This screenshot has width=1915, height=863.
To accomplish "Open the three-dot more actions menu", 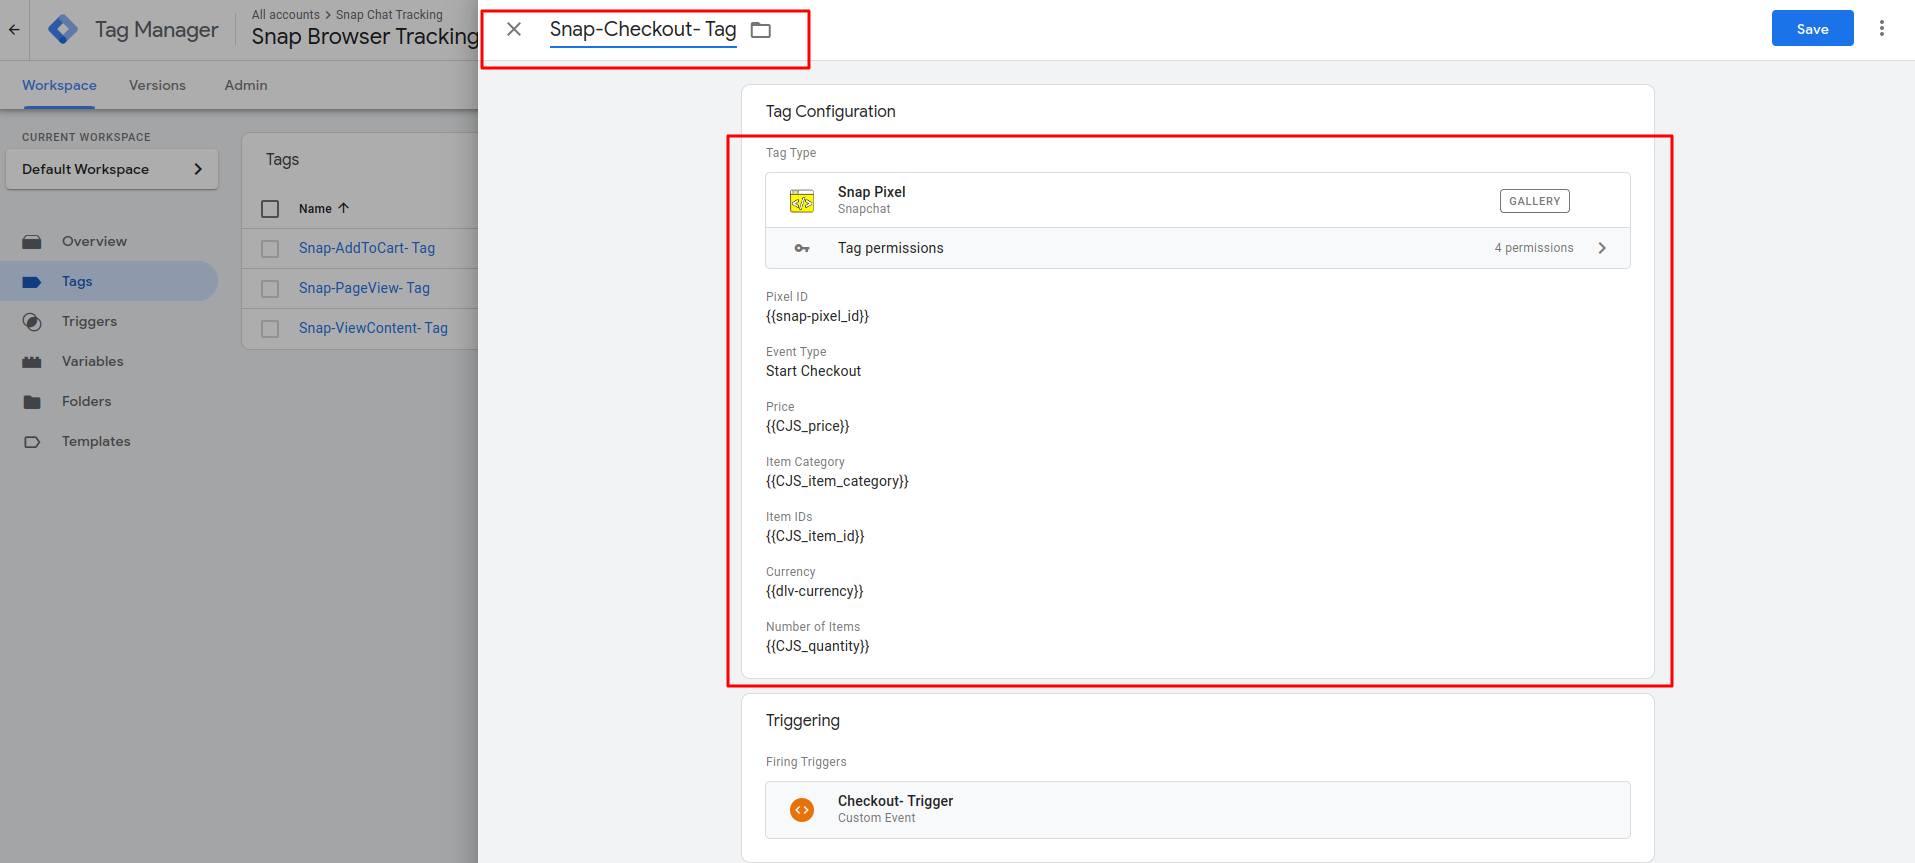I will pos(1881,29).
